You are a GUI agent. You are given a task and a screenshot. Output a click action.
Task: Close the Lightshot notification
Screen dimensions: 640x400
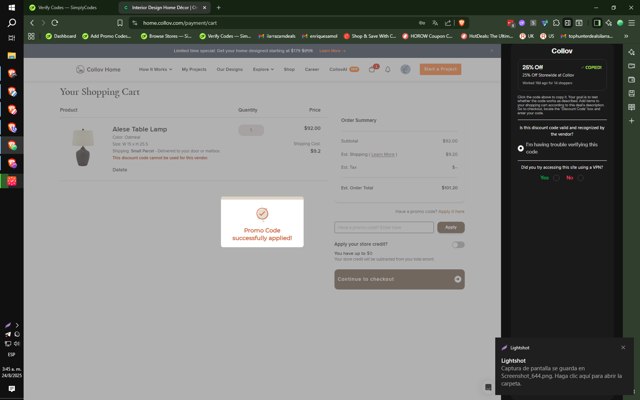coord(623,347)
